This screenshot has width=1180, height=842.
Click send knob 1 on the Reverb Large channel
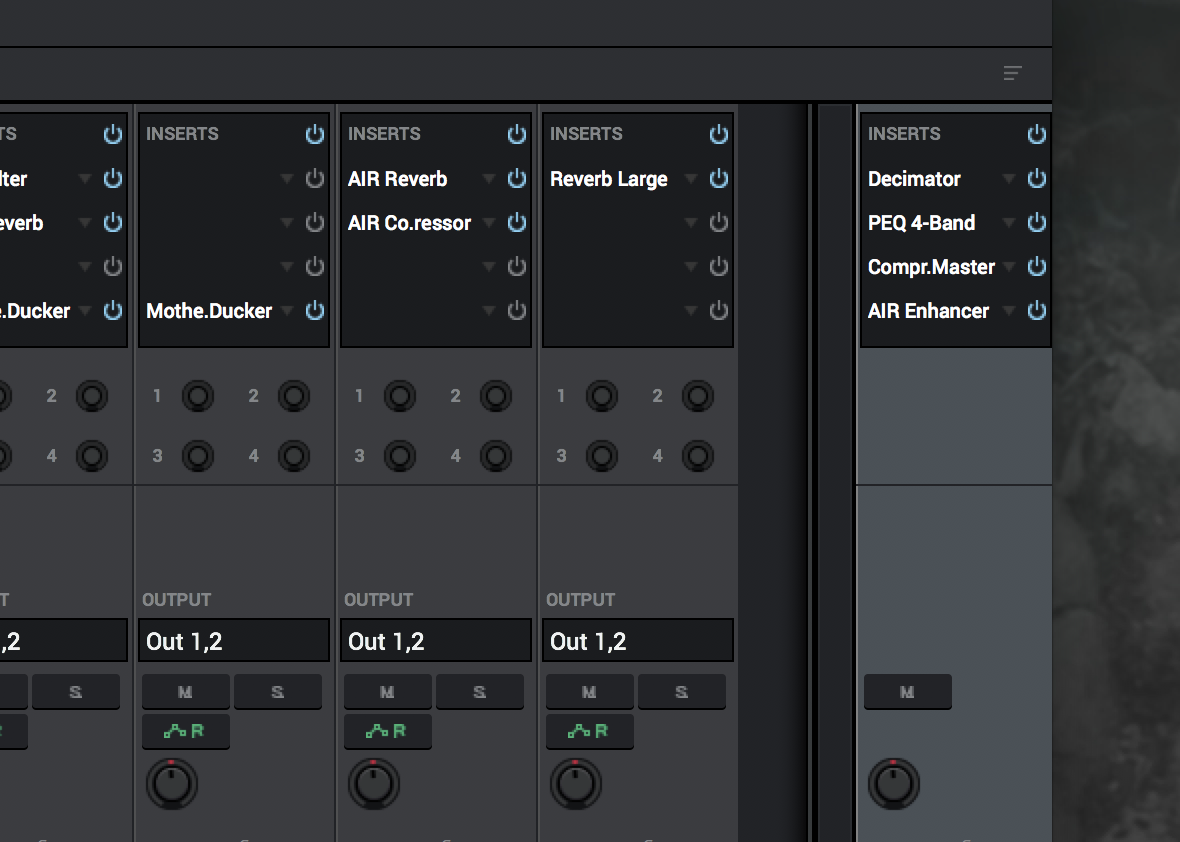coord(601,397)
